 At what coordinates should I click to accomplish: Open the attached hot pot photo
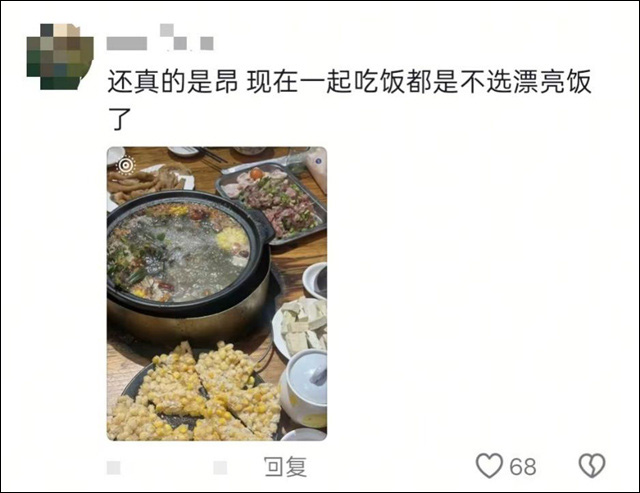217,293
